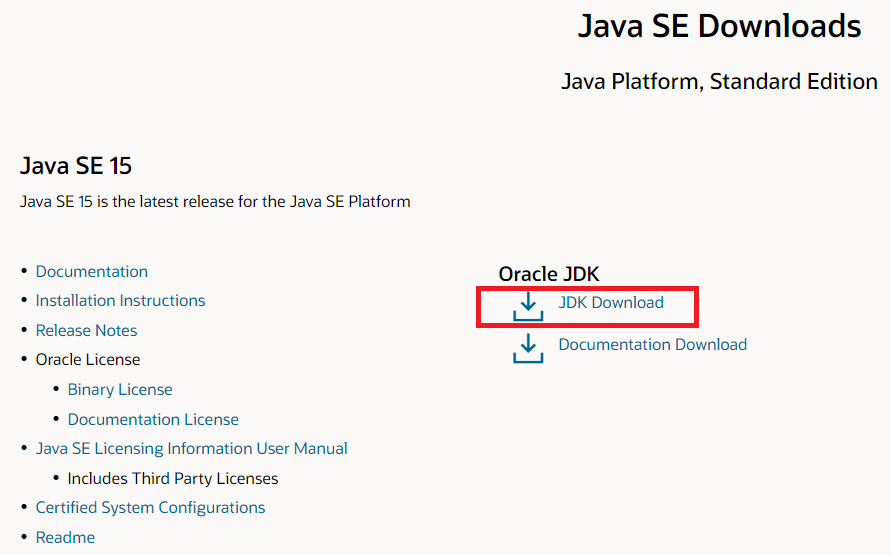Click the Java SE 15 heading
The height and width of the screenshot is (555, 891).
[x=76, y=166]
